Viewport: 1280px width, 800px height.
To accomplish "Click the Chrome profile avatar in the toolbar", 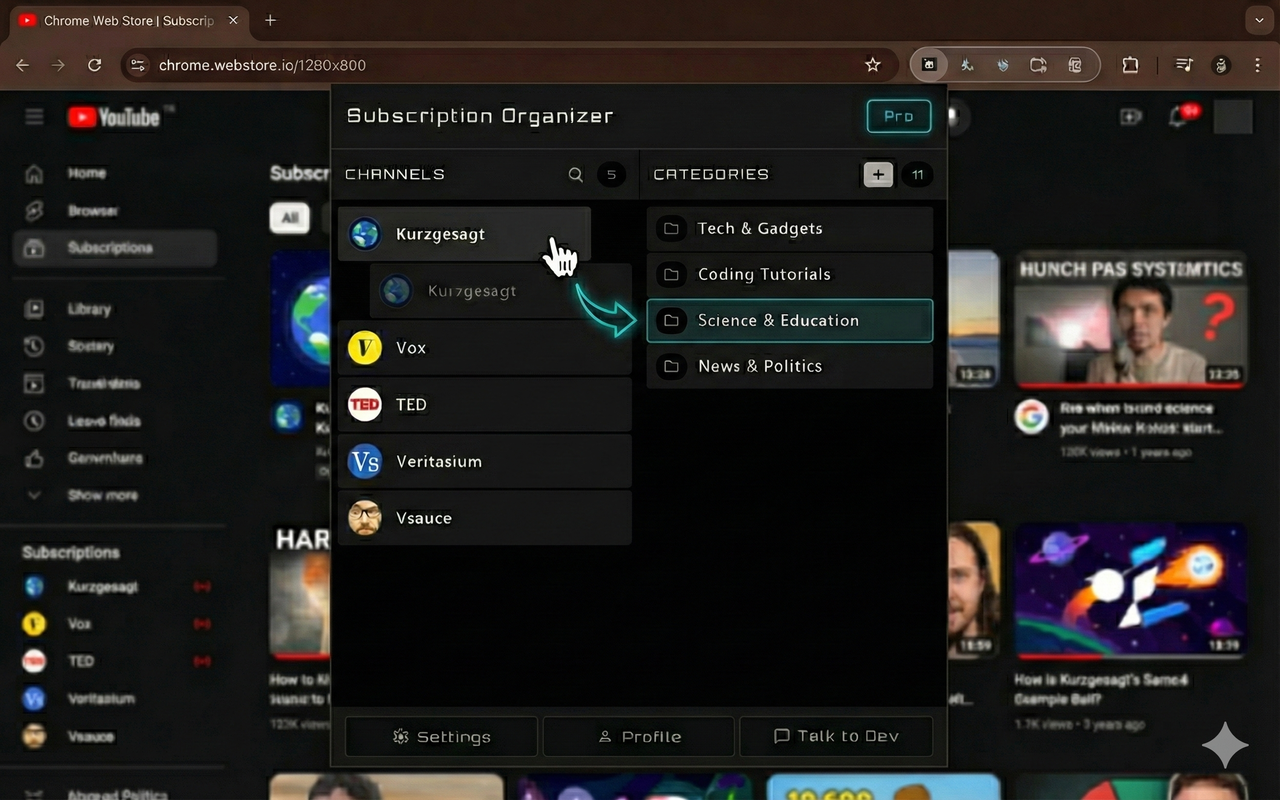I will [x=1221, y=65].
